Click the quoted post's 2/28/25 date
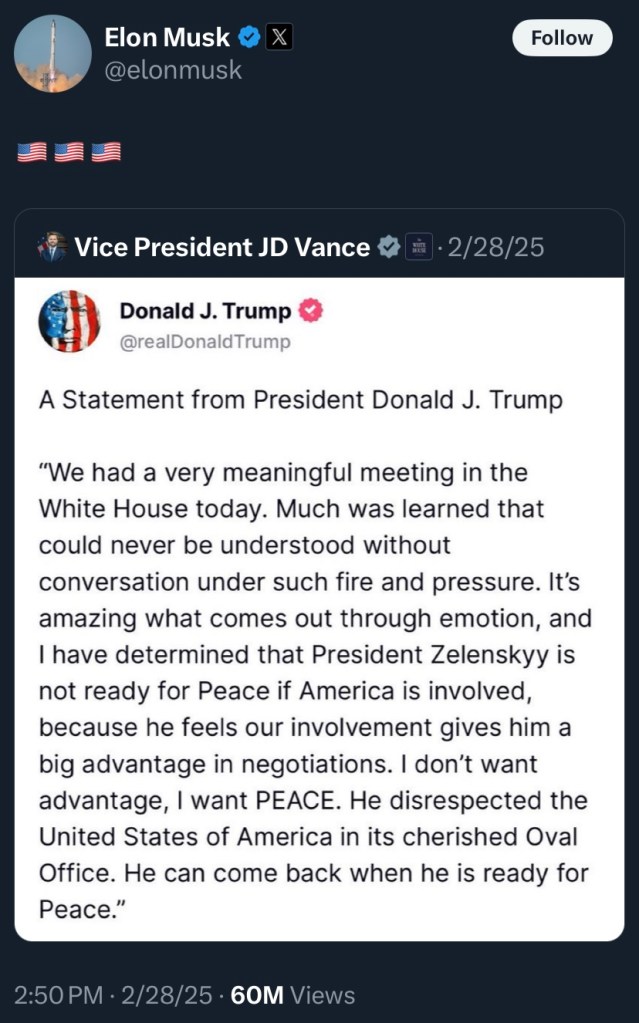The width and height of the screenshot is (639, 1023). tap(496, 246)
